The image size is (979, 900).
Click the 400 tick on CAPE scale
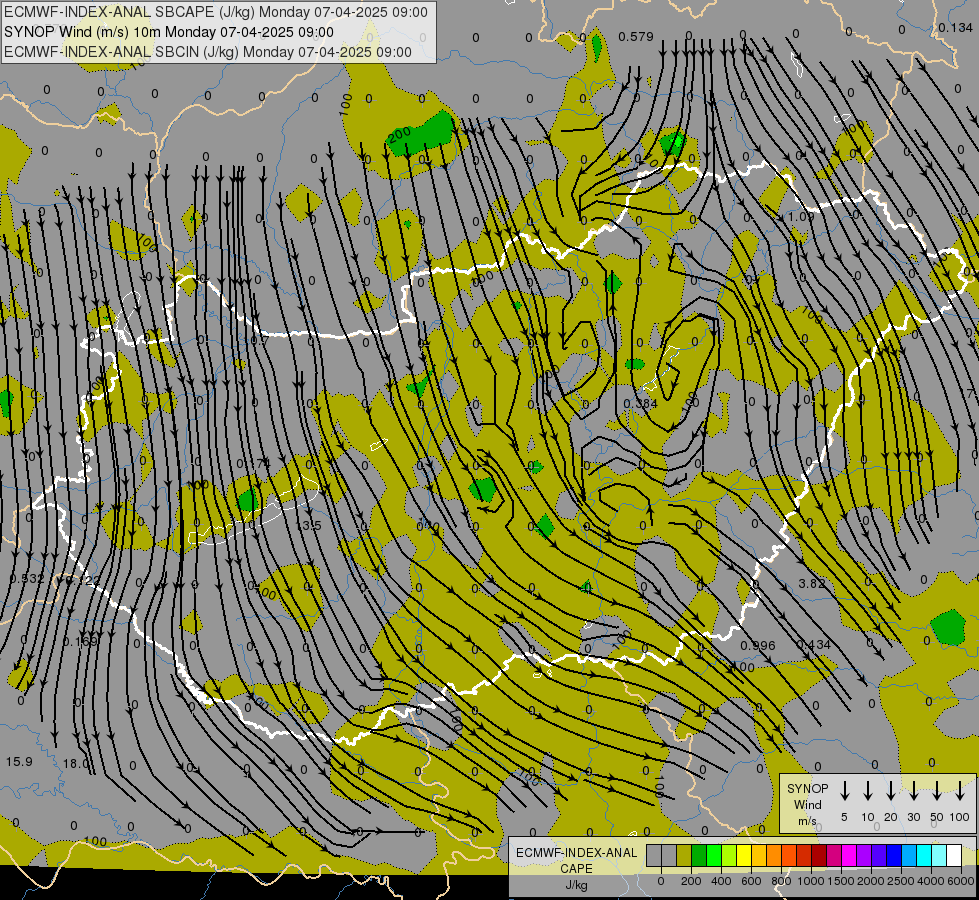click(x=721, y=881)
